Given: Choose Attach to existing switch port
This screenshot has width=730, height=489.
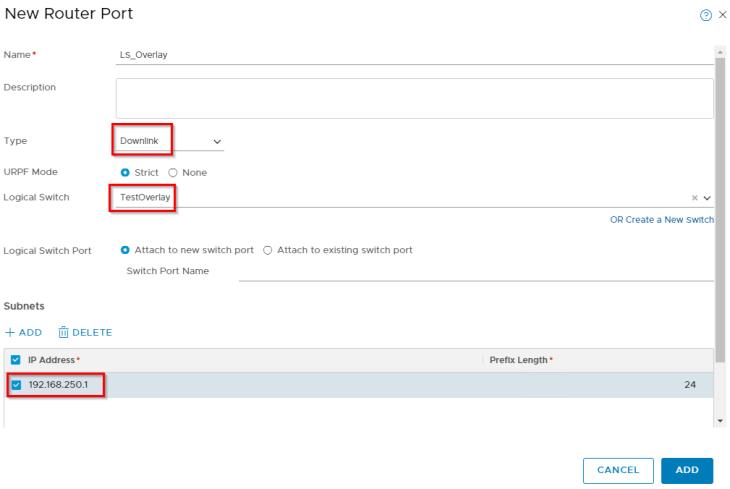Looking at the screenshot, I should (267, 250).
